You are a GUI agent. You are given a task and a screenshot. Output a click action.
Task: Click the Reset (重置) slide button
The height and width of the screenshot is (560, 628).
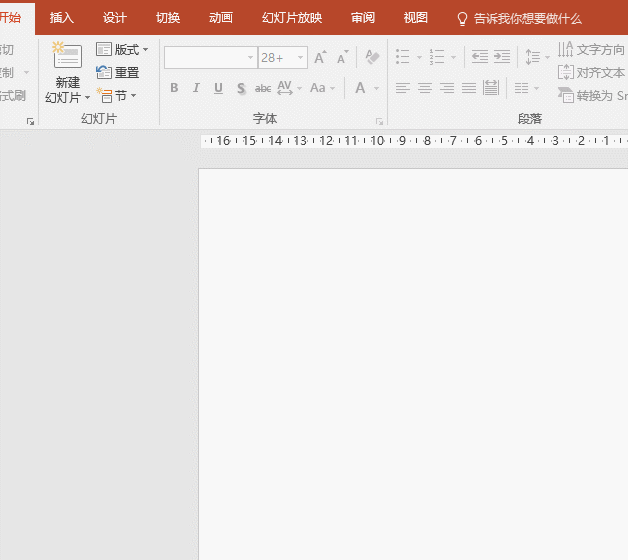tap(118, 72)
